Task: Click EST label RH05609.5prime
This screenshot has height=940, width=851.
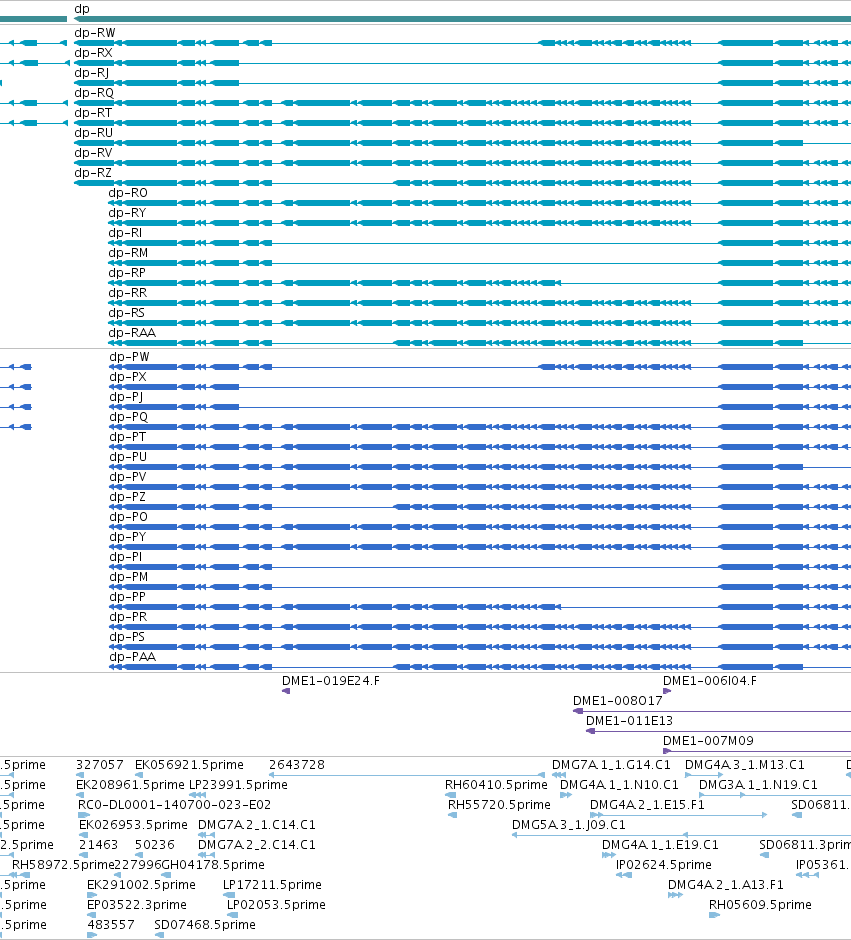Action: pos(761,904)
